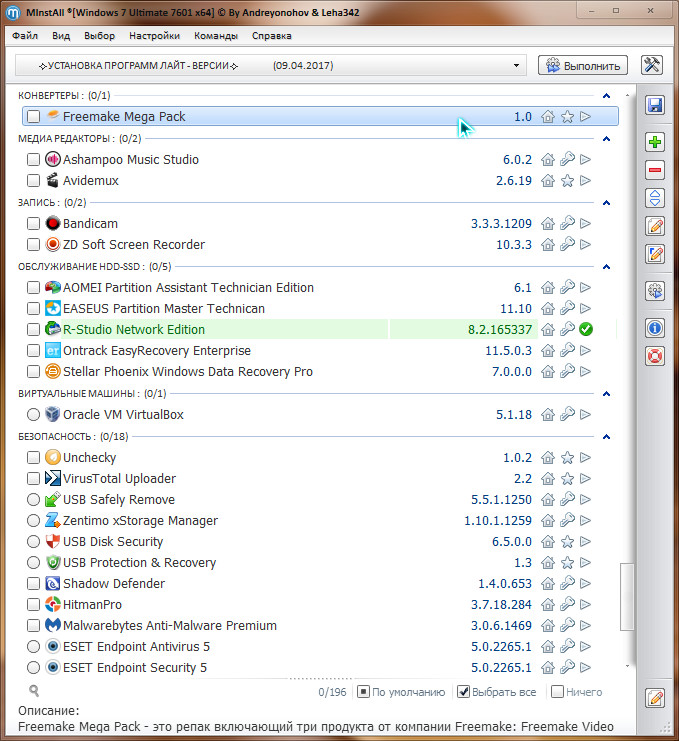The height and width of the screenshot is (741, 679).
Task: Collapse the ВИРТУАЛЬНЫЕ МАШИНЫ section
Action: pyautogui.click(x=607, y=394)
